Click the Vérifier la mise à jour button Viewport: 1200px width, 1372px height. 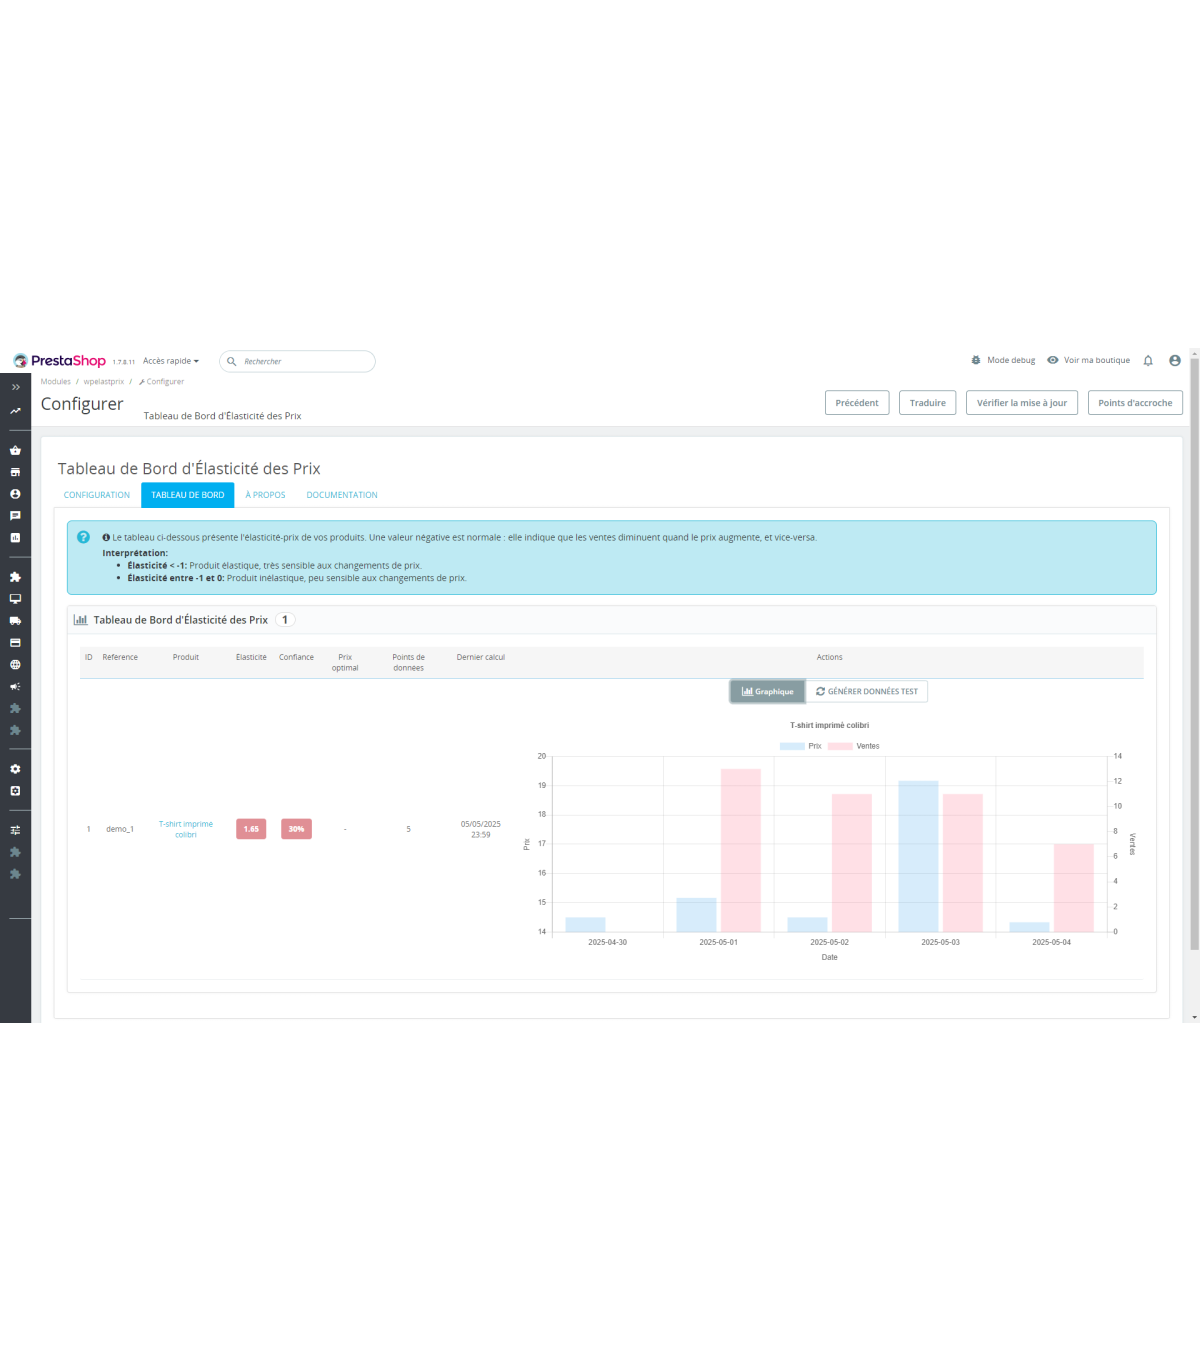click(x=1021, y=403)
